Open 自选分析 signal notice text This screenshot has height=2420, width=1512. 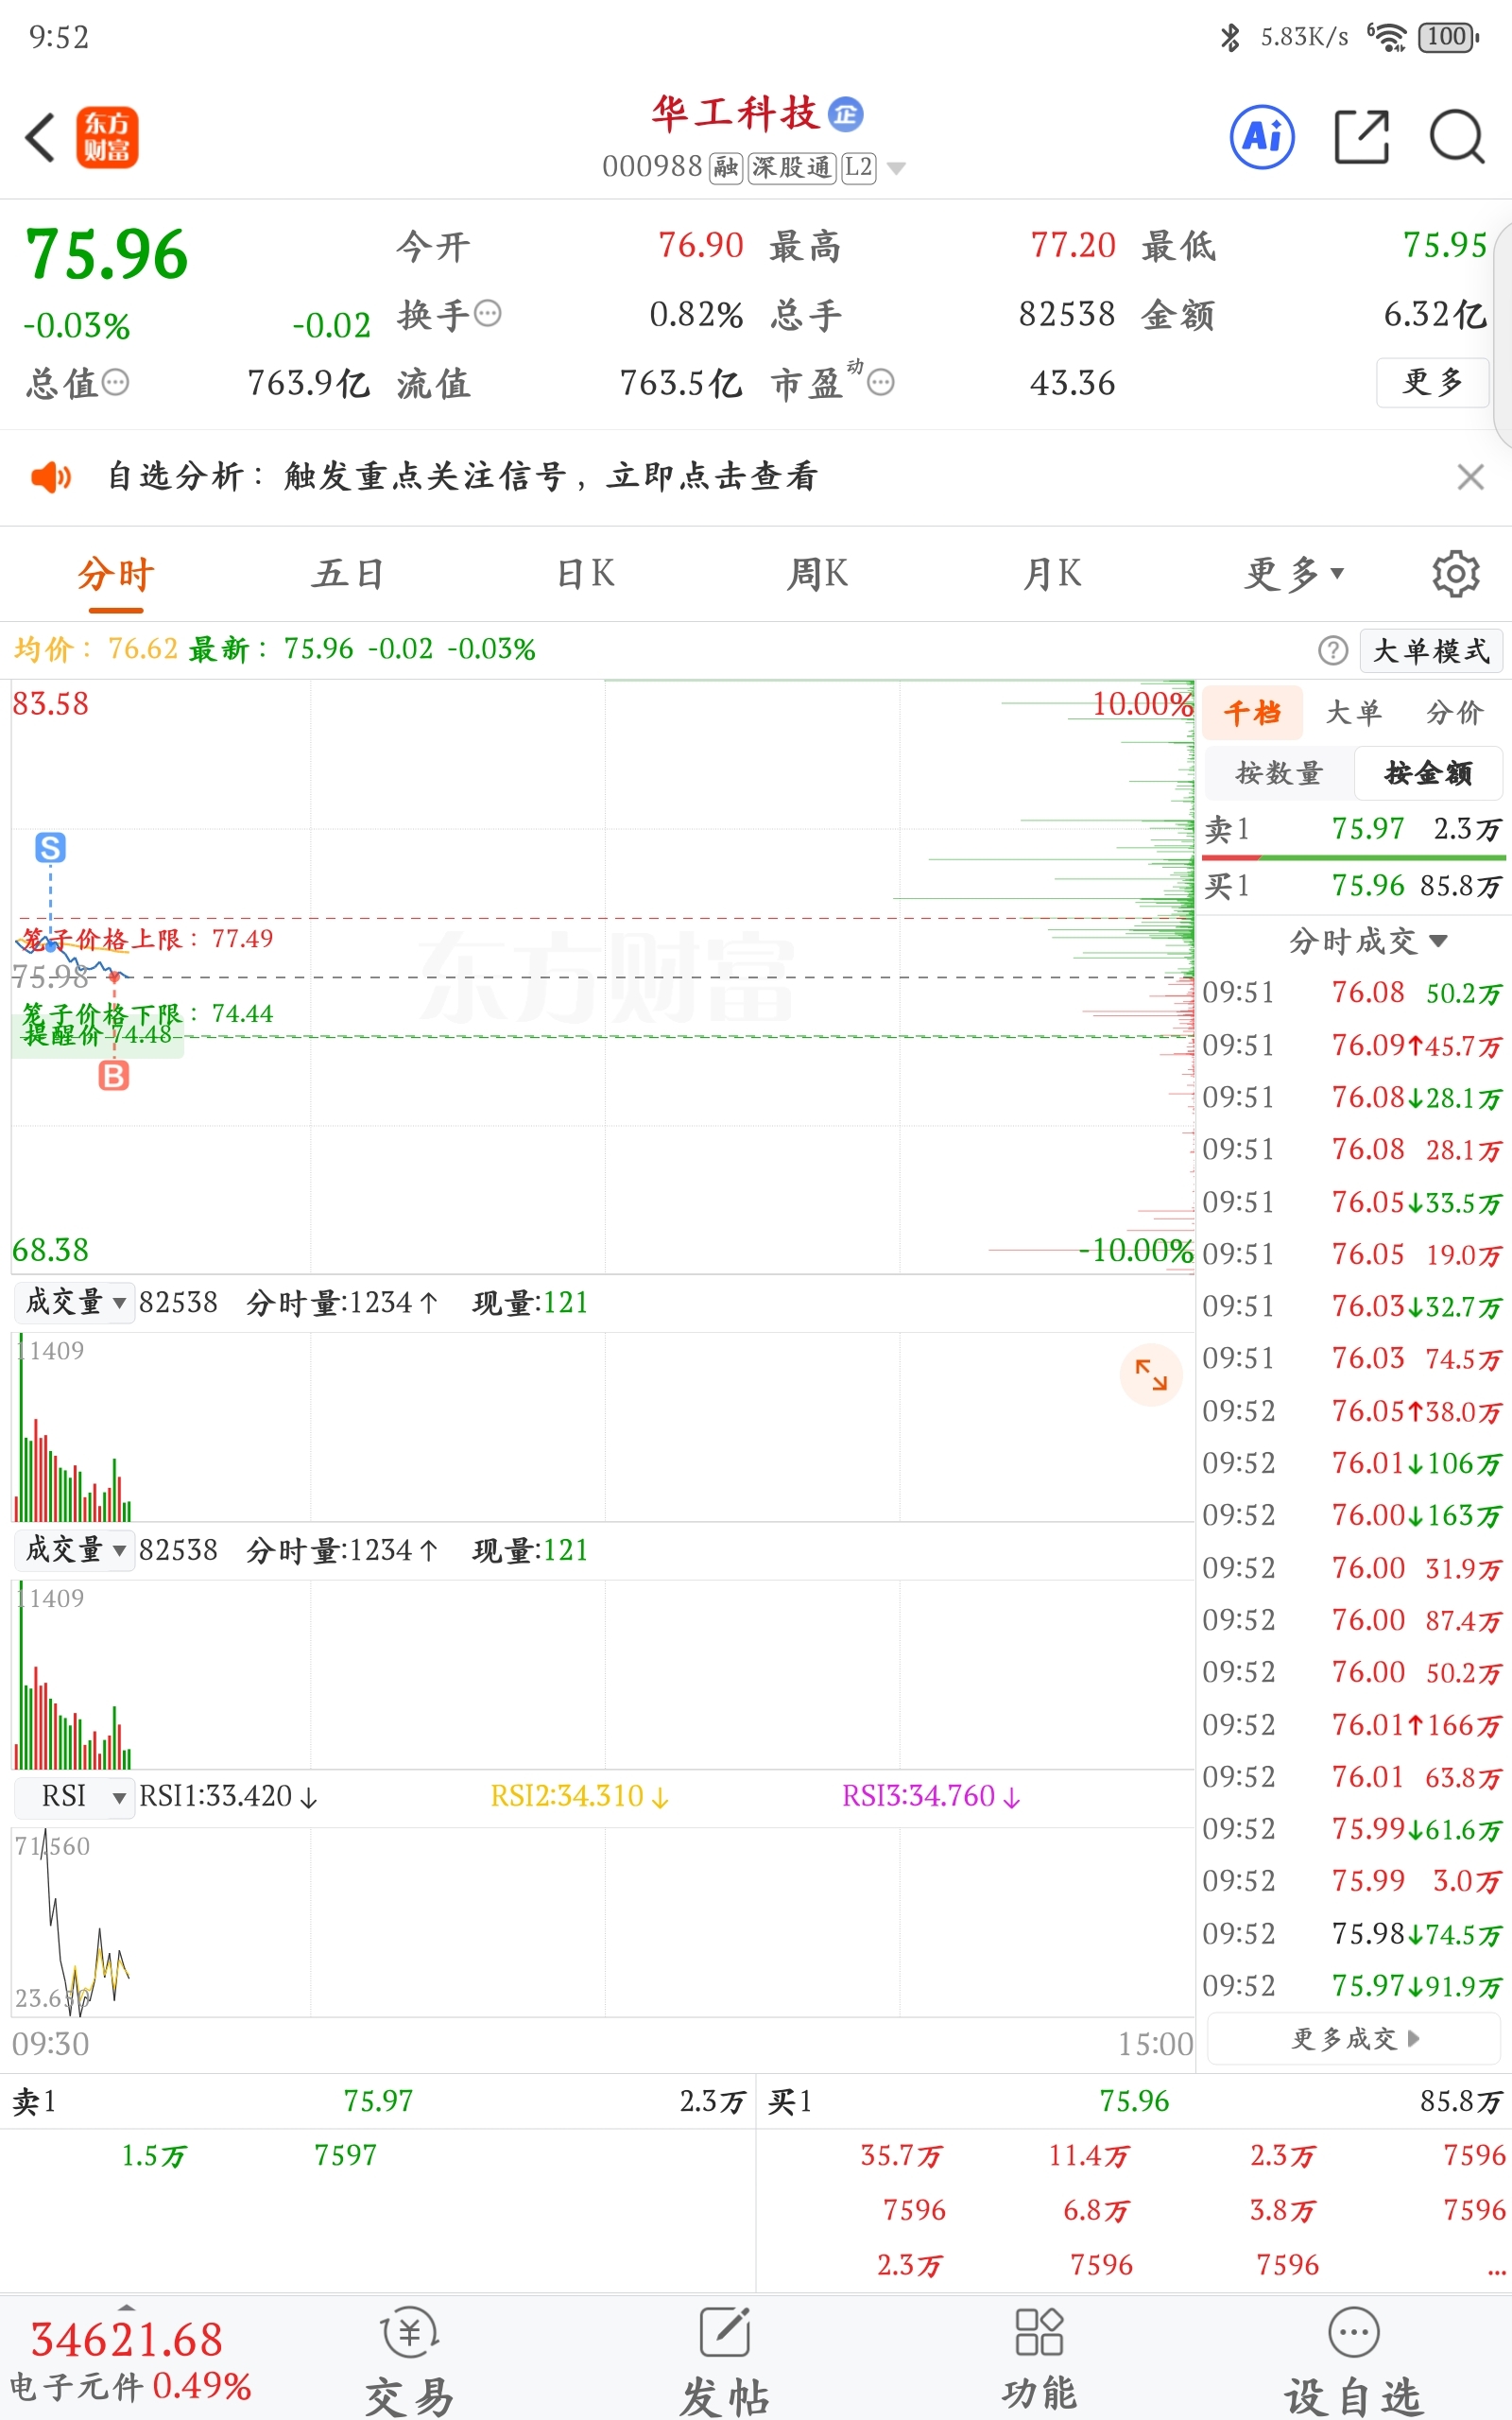tap(462, 477)
